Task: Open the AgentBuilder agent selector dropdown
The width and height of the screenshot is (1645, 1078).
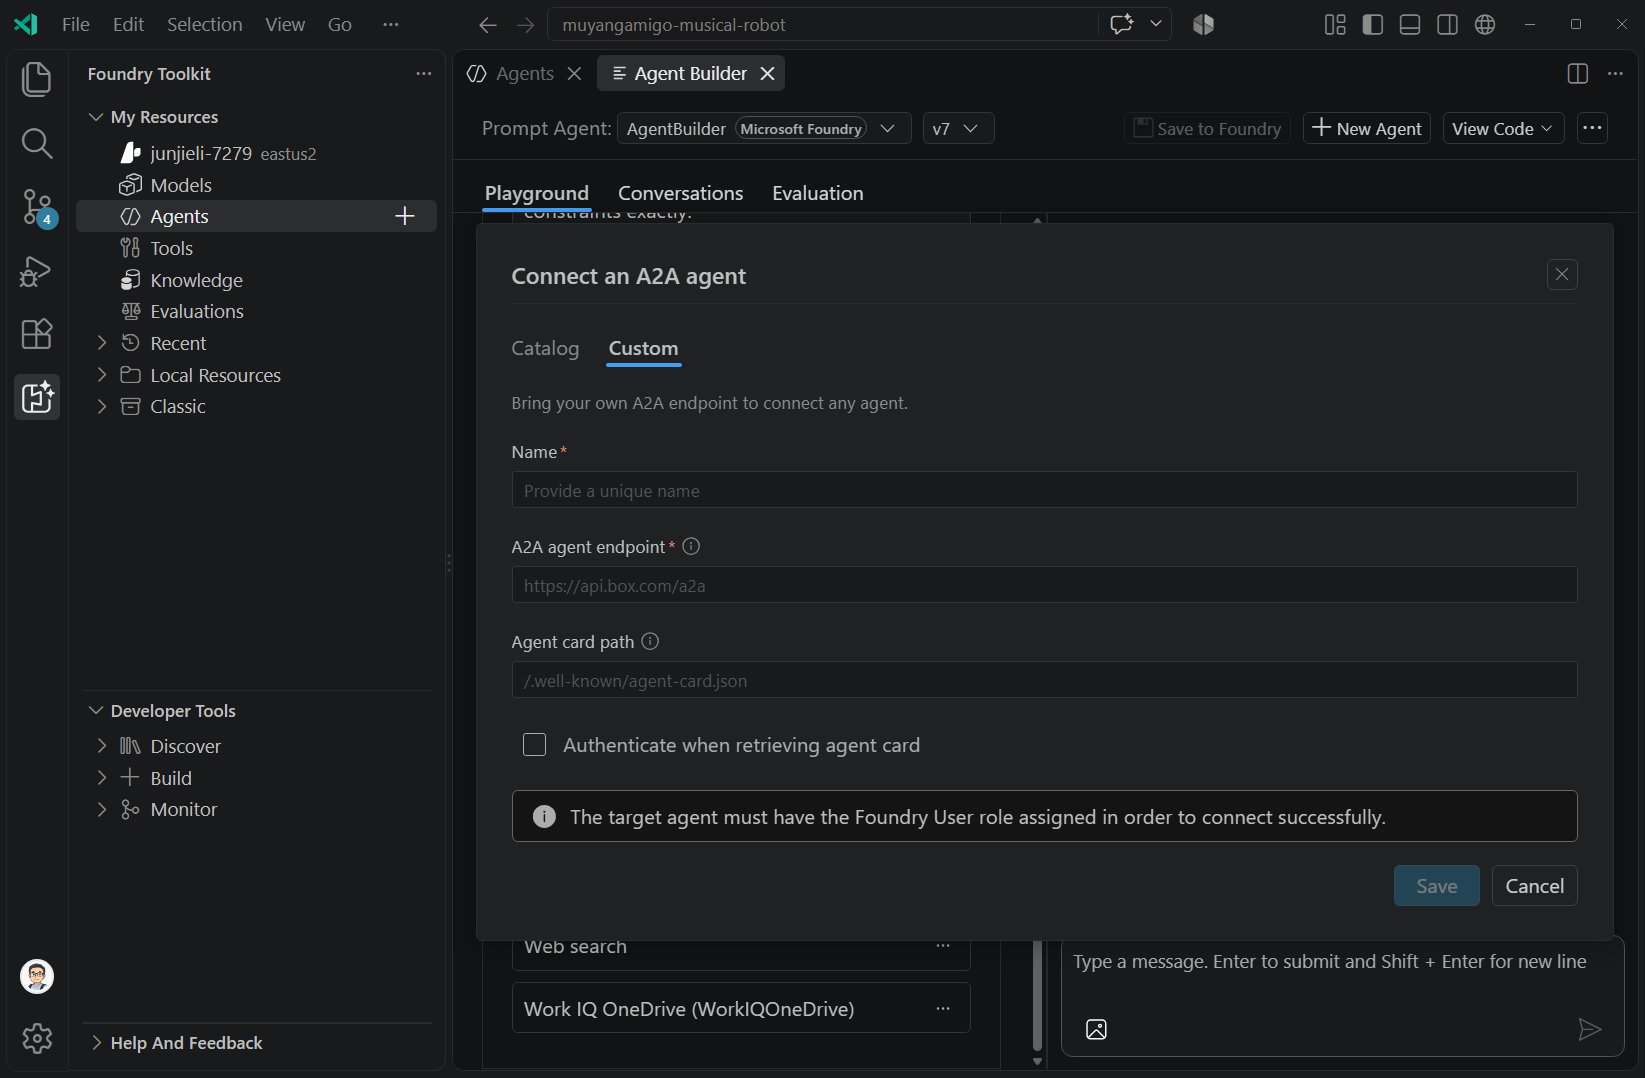Action: [x=764, y=128]
